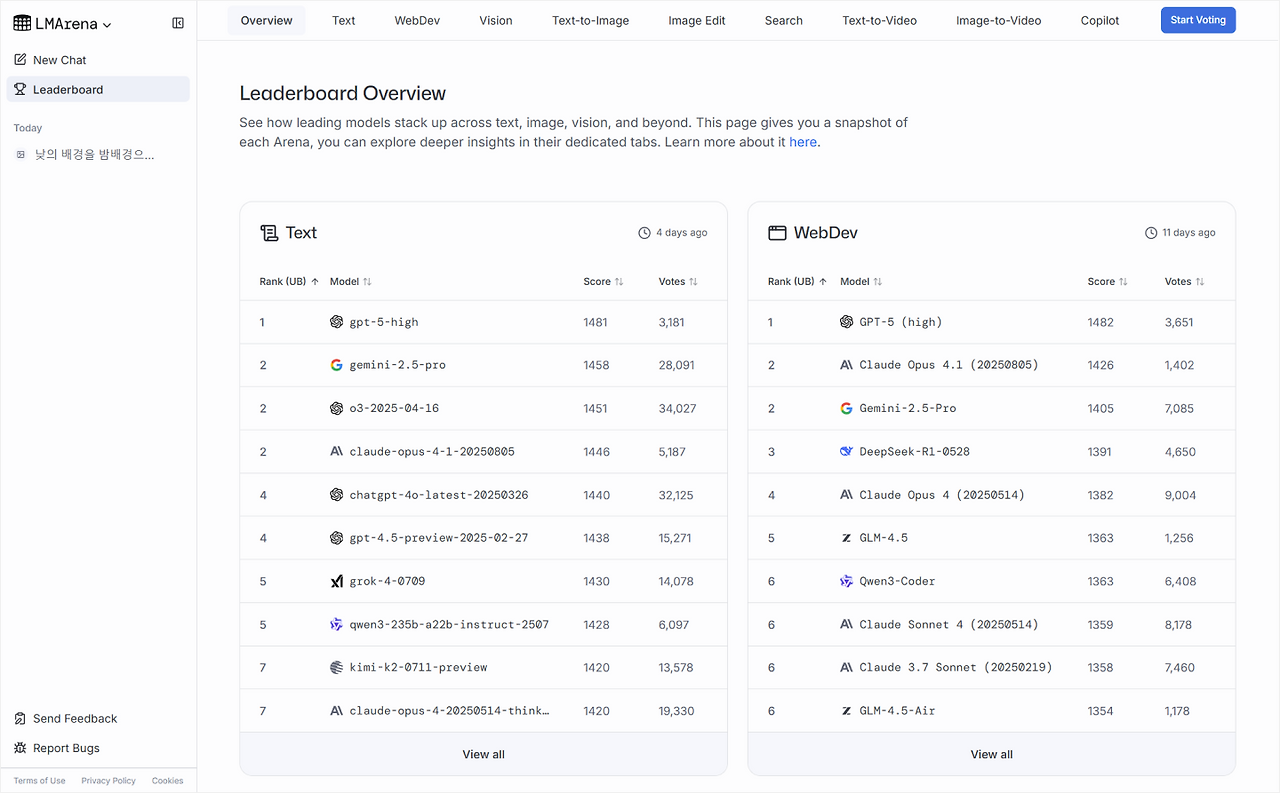
Task: Click the LMArena grid logo icon
Action: [x=22, y=24]
